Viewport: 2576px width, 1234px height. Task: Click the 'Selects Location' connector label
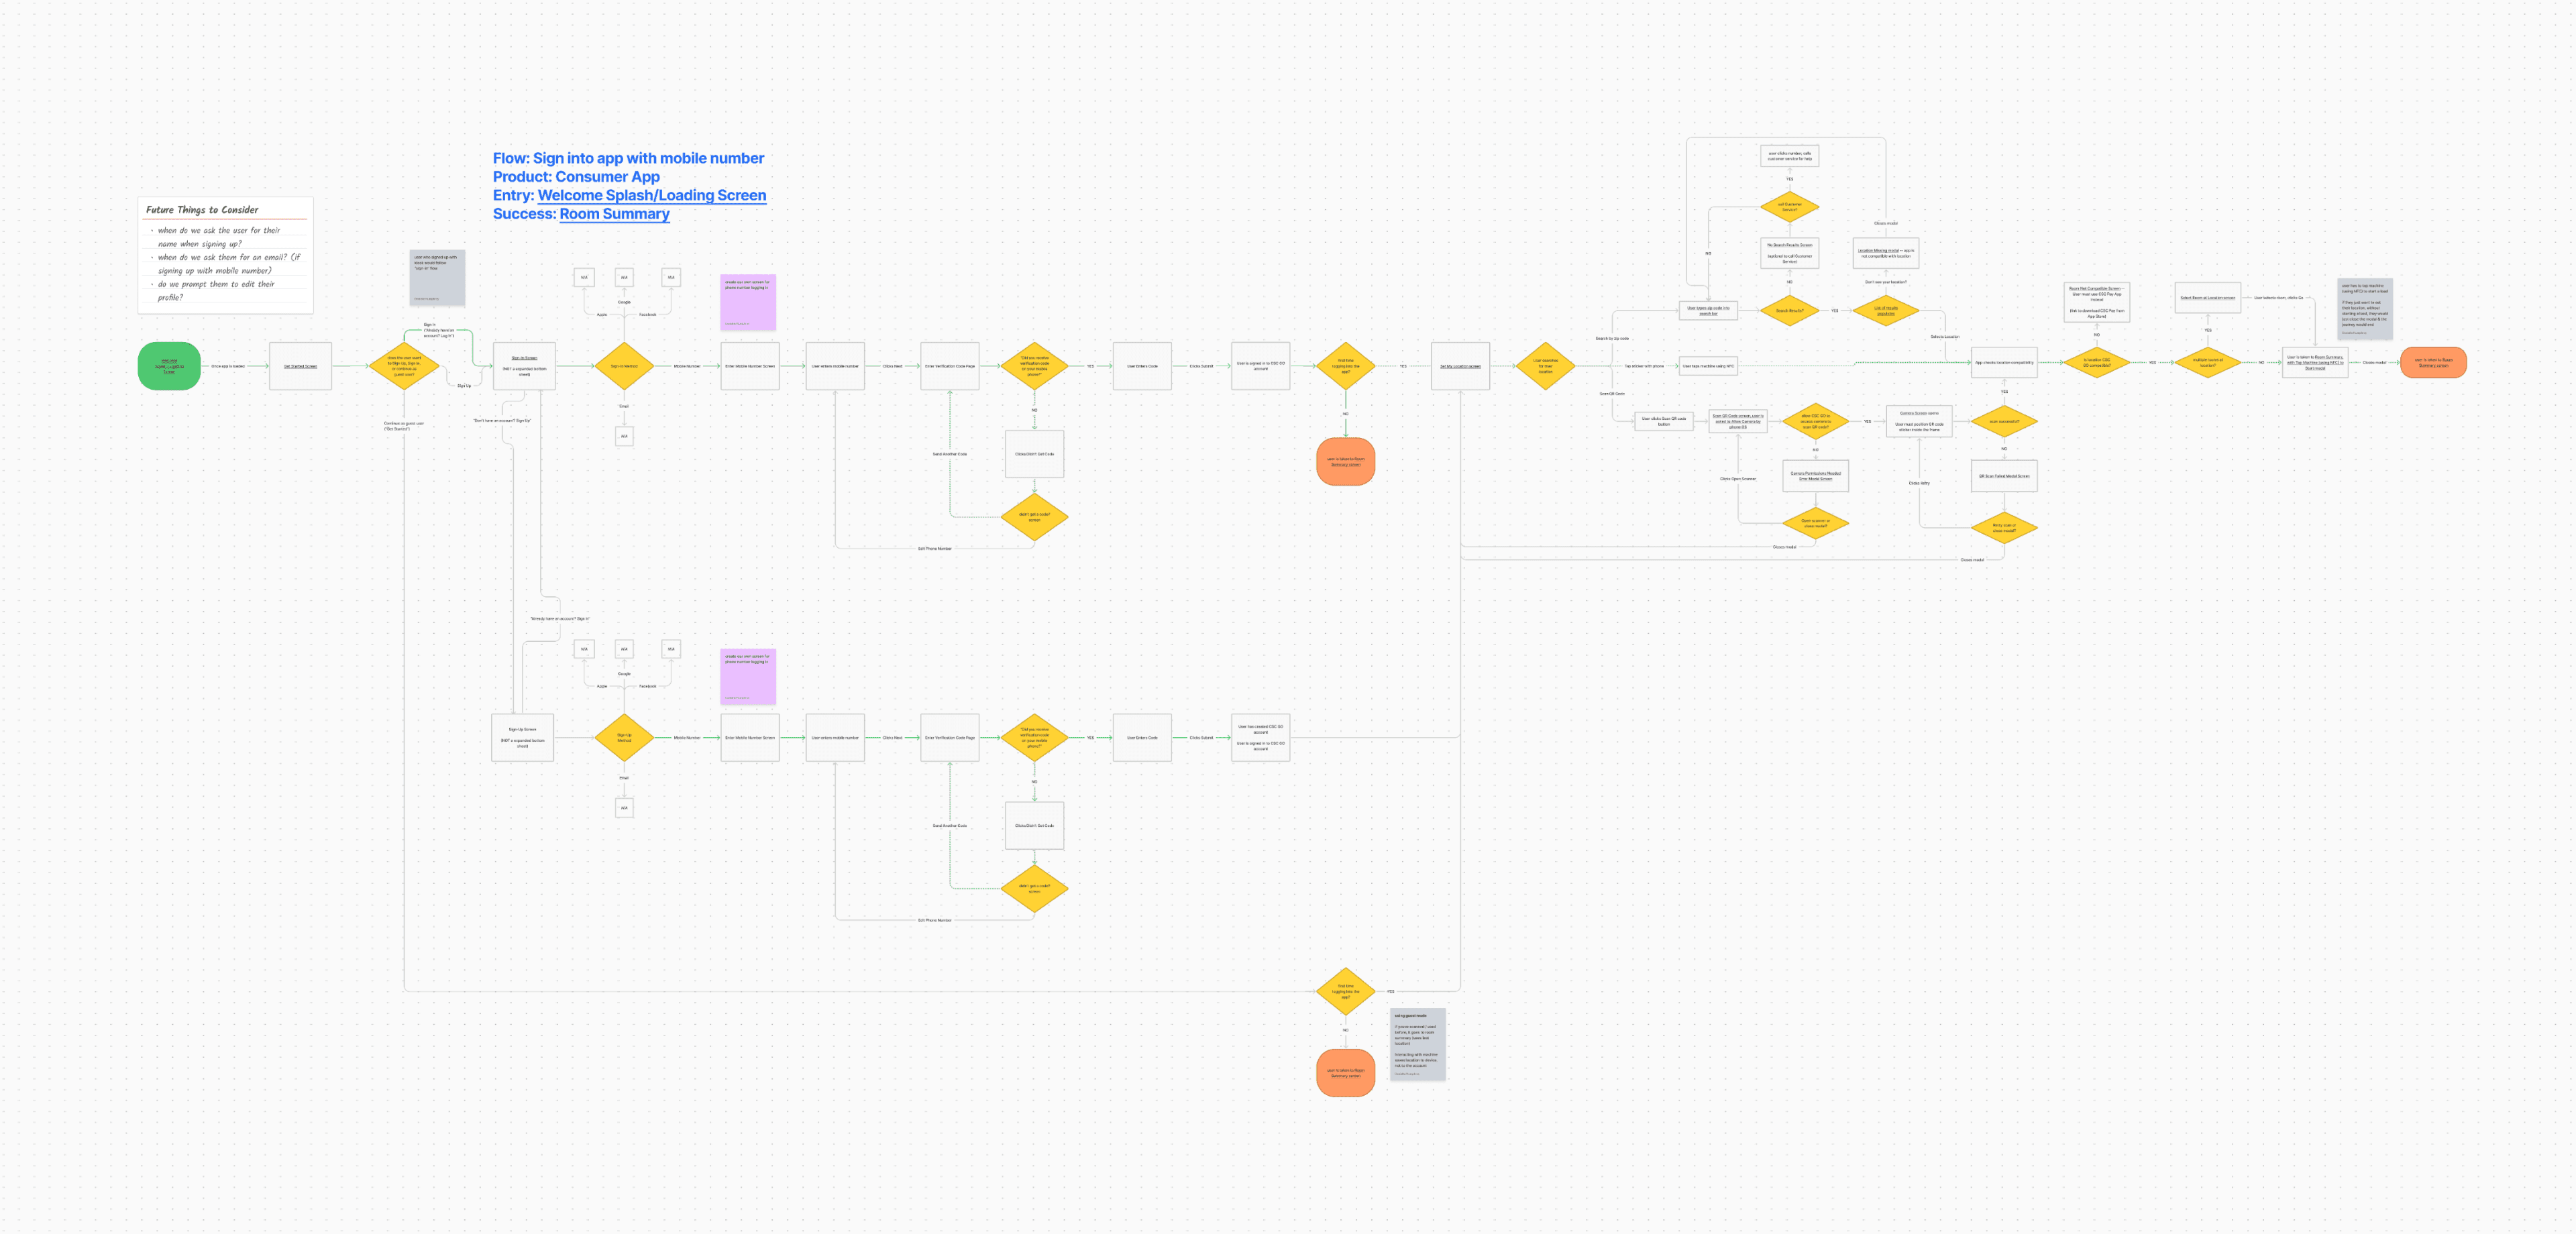[1945, 337]
